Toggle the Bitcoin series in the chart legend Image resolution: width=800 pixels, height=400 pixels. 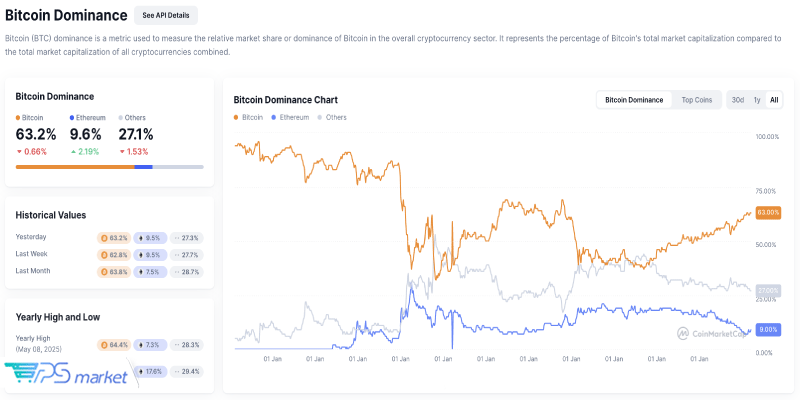(x=250, y=117)
